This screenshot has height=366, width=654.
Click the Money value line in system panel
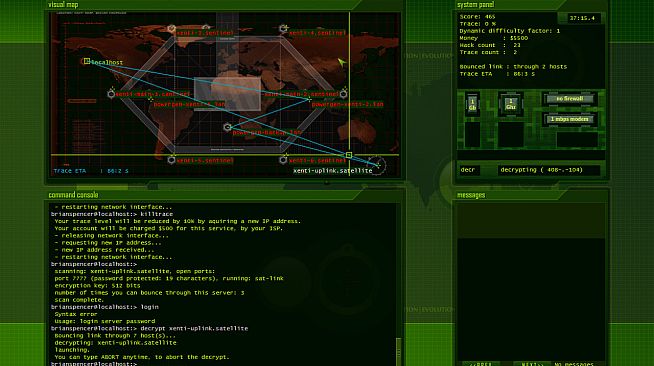pyautogui.click(x=494, y=38)
